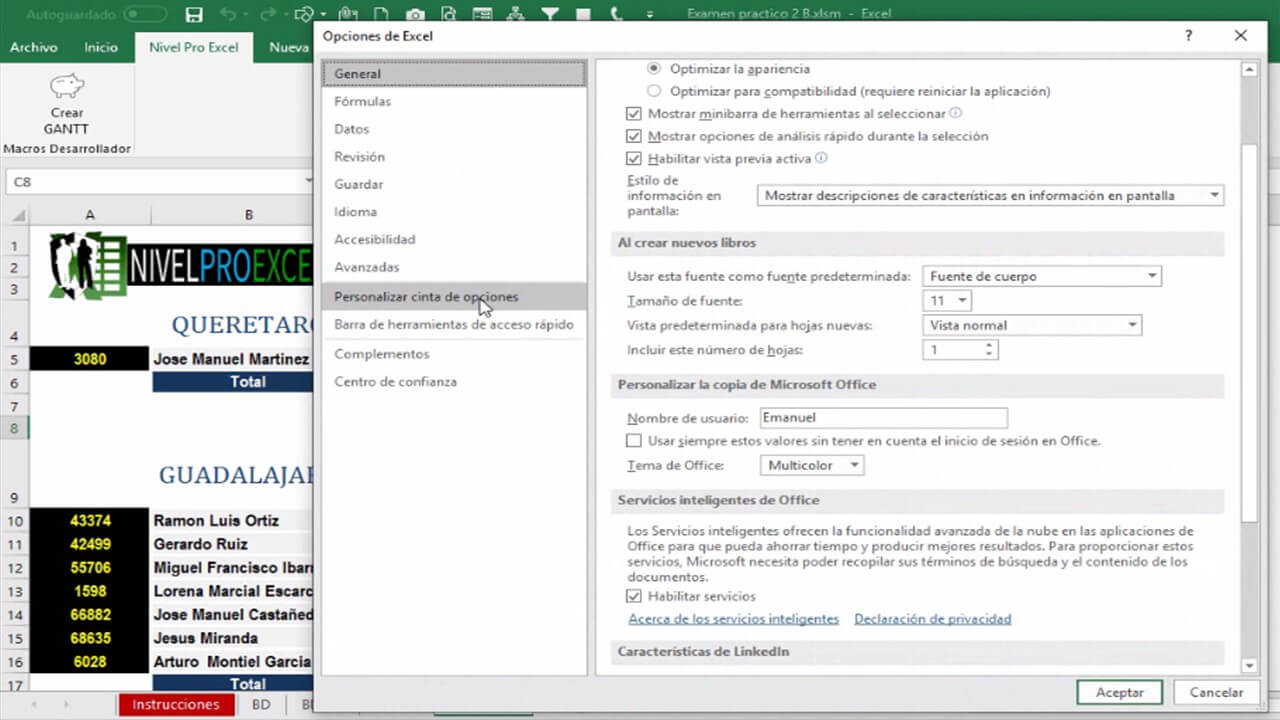The height and width of the screenshot is (720, 1280).
Task: Switch to the BD sheet tab
Action: [261, 705]
